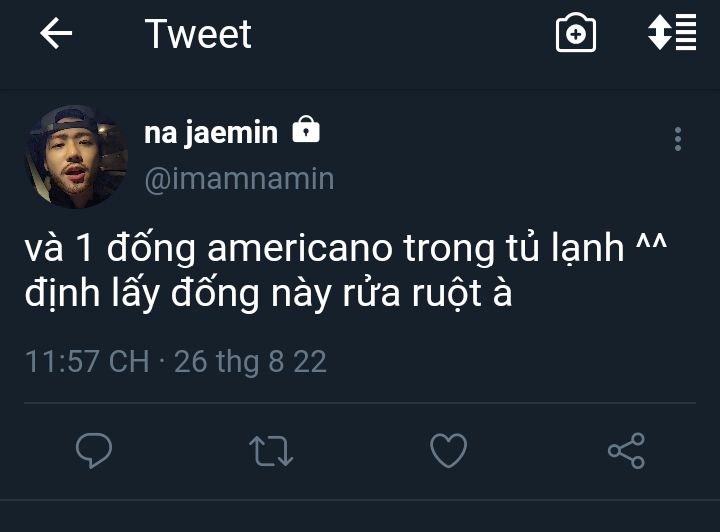Screen dimensions: 720x532
Task: Tap the '^^' emoticon ending first line
Action: [651, 242]
